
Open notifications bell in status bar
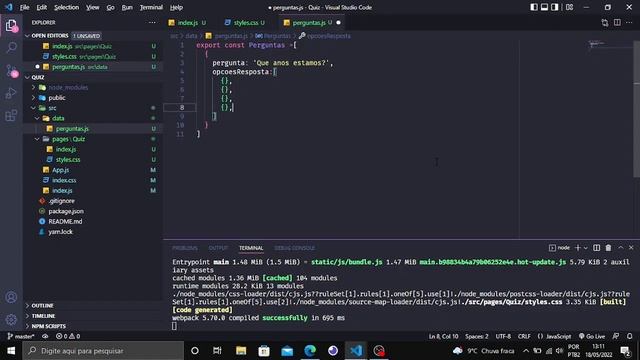(629, 336)
